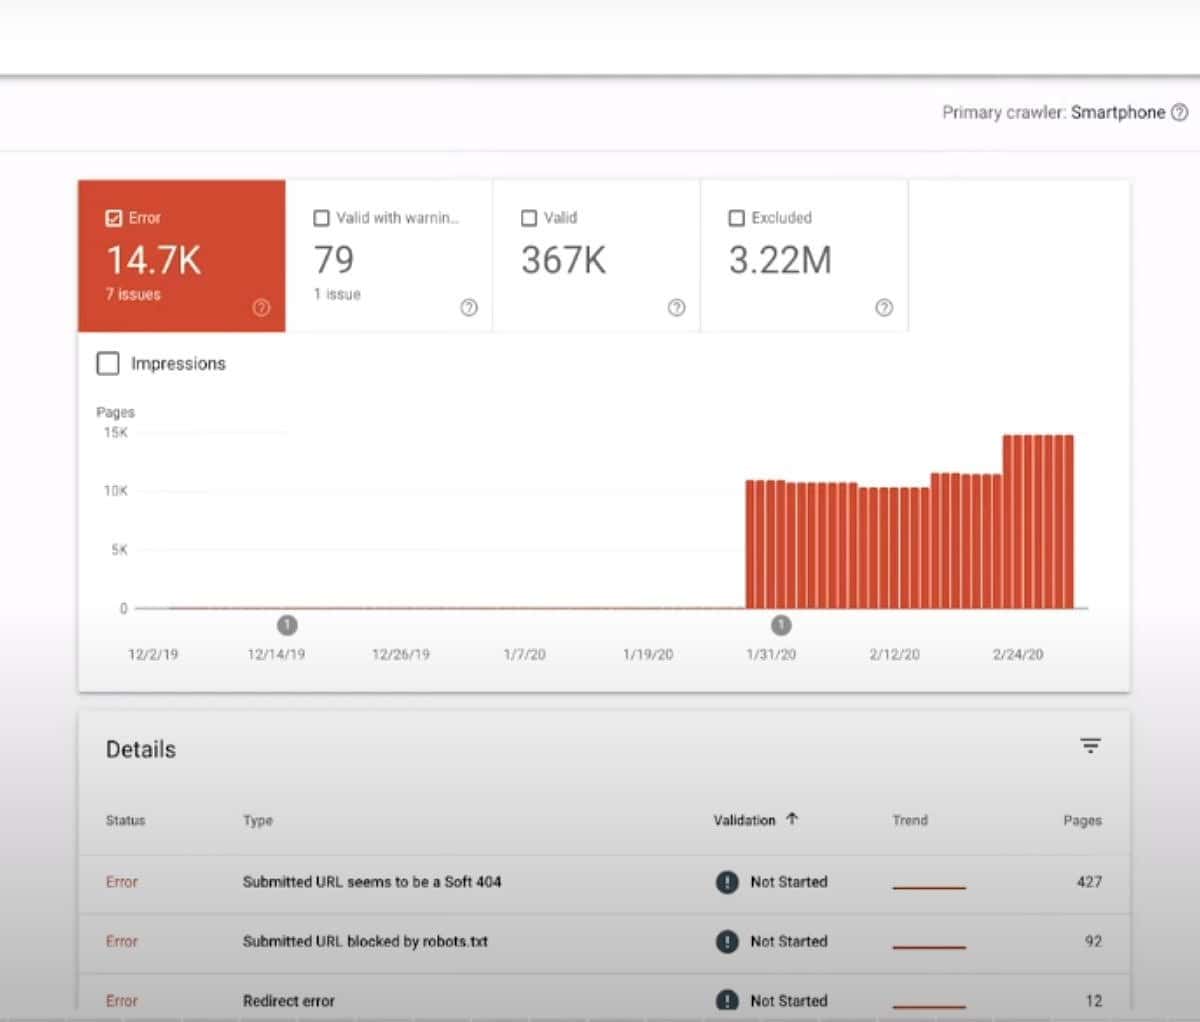Click help icon in the Error card

261,308
